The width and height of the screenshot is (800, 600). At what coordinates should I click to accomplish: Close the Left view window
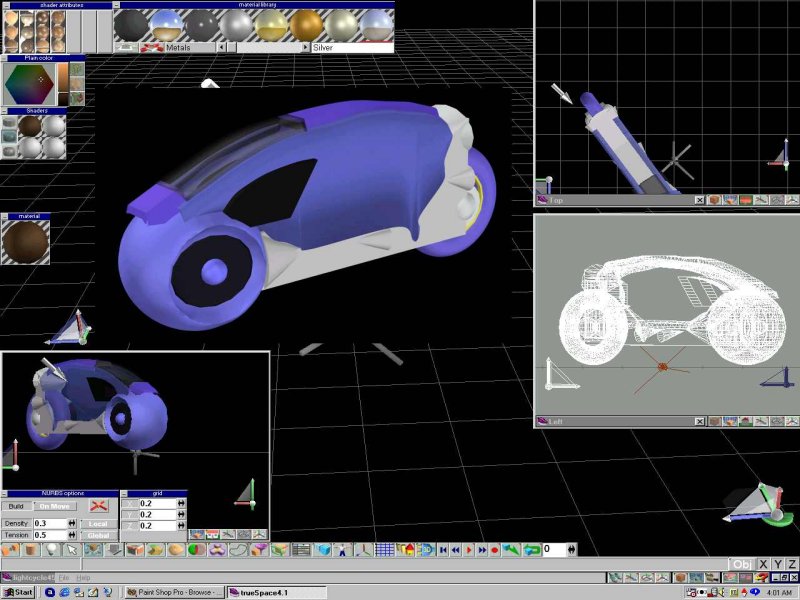pyautogui.click(x=699, y=421)
